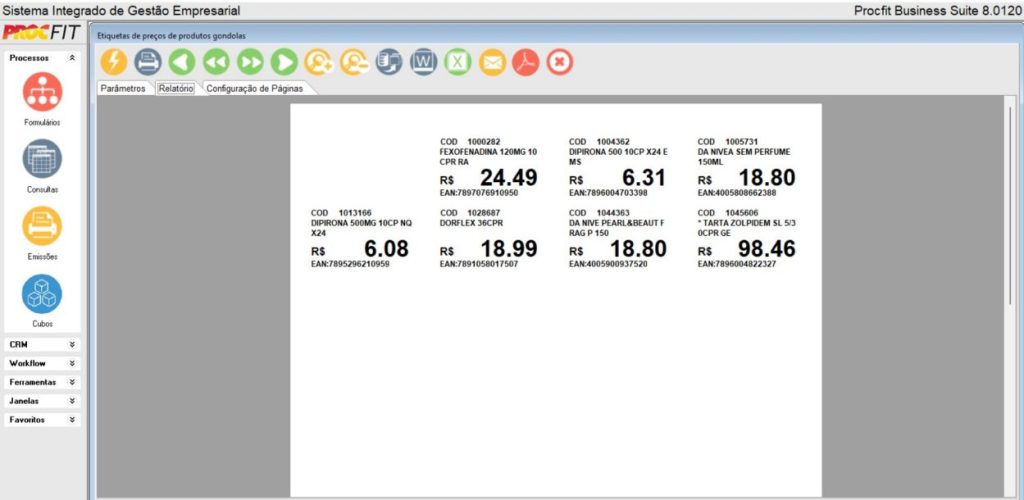Expand the Favoritos section
This screenshot has width=1024, height=500.
coord(72,420)
